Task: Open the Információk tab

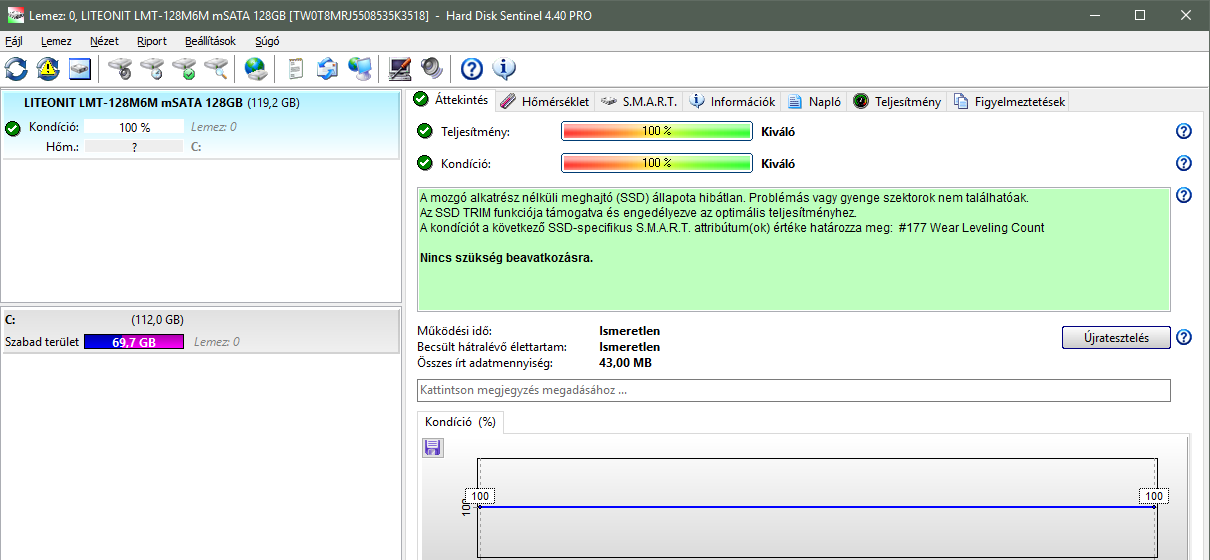Action: point(732,101)
